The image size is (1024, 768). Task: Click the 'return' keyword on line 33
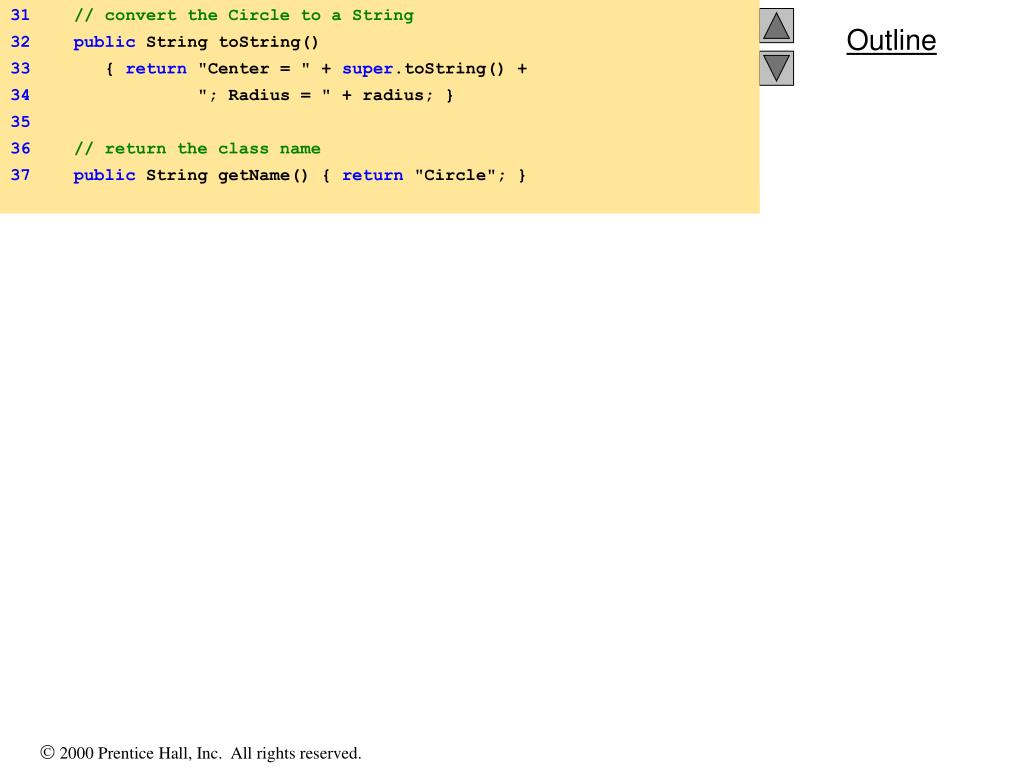click(x=156, y=69)
